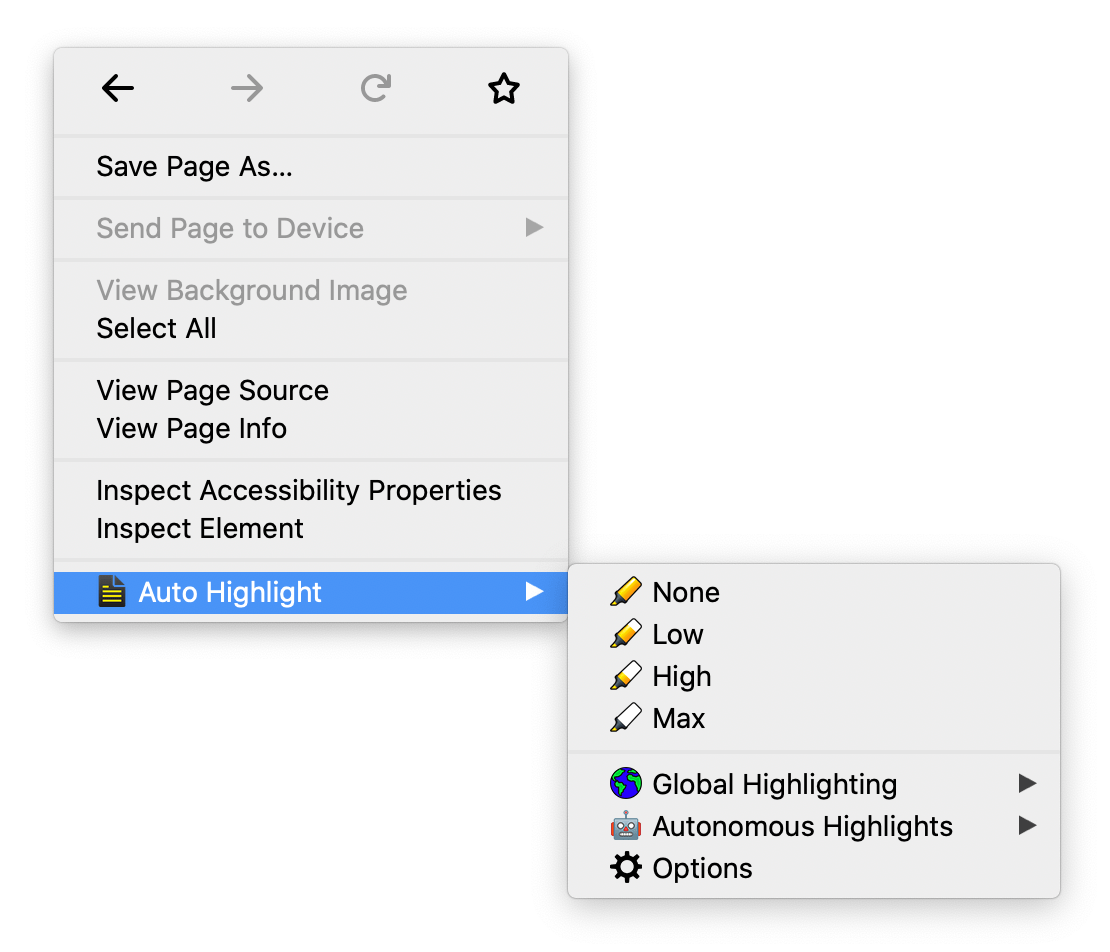
Task: Click the document icon beside Auto Highlight
Action: point(113,591)
